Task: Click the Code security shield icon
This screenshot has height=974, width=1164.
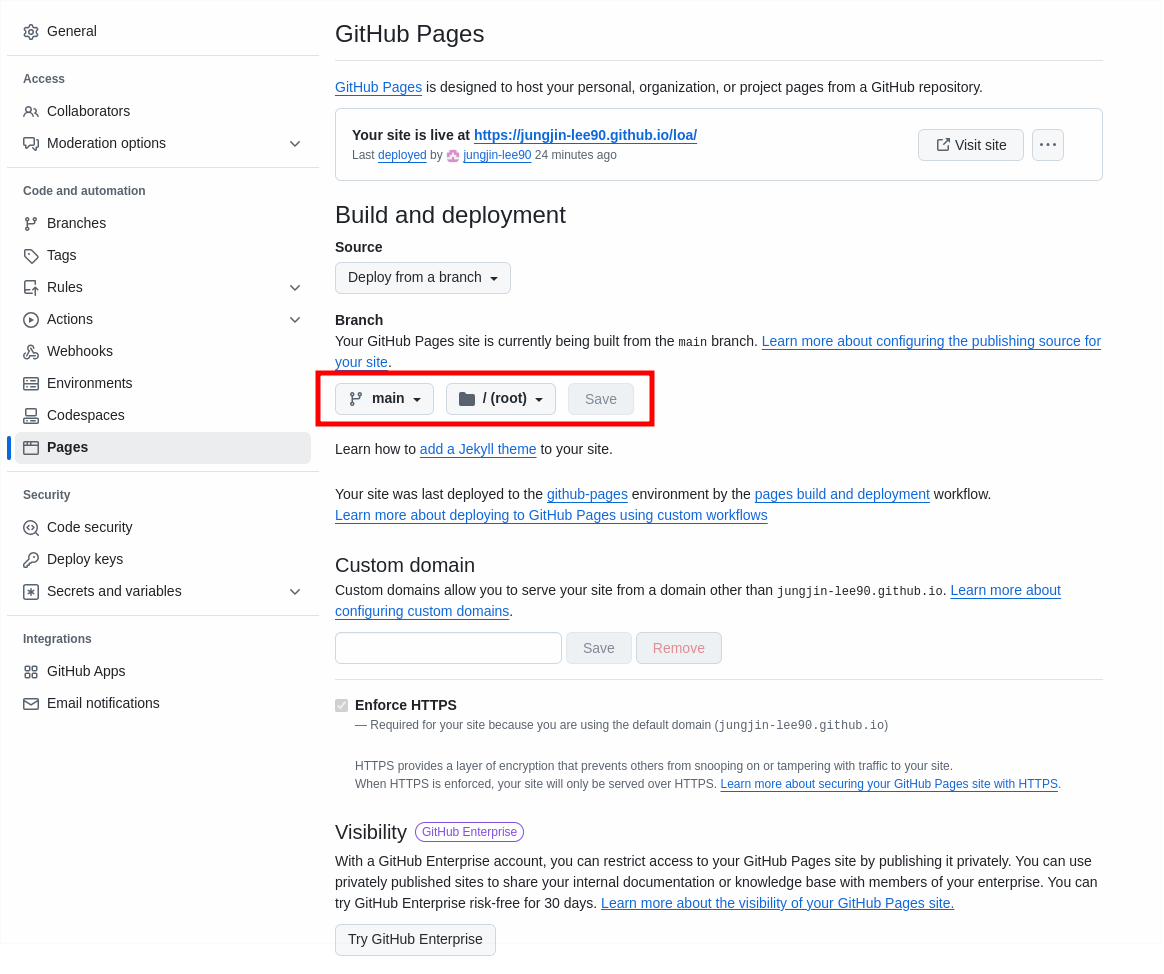Action: click(x=30, y=527)
